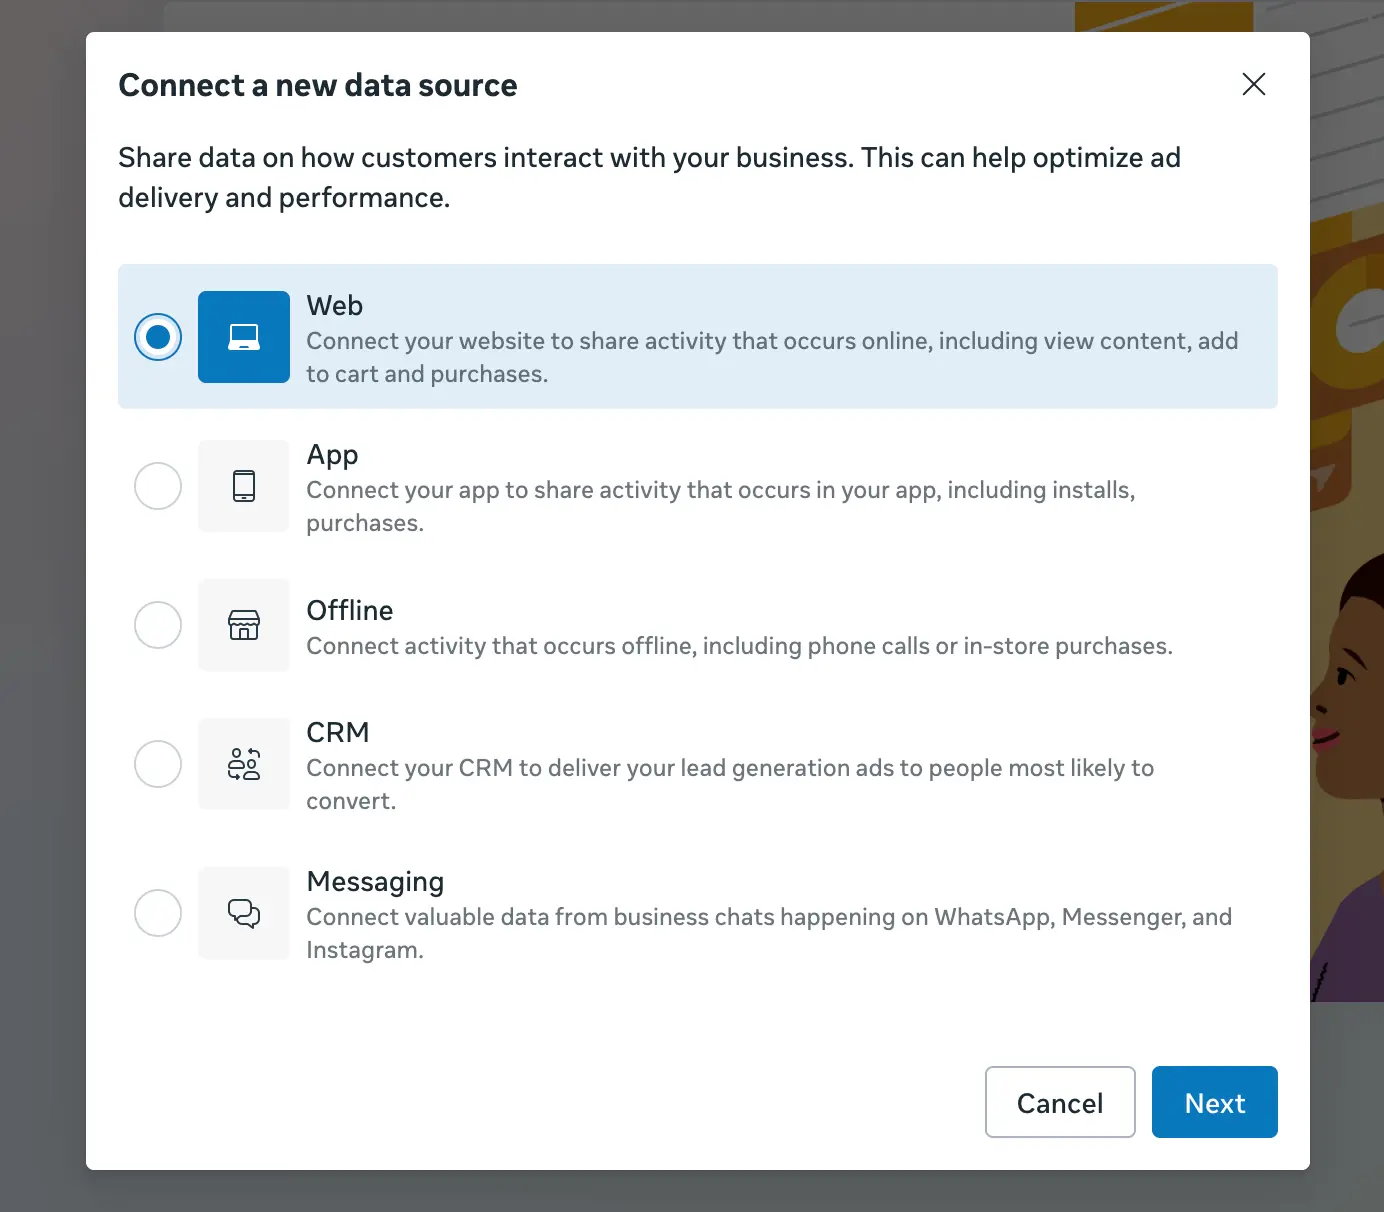
Task: Click the mobile phone icon next to App
Action: [243, 486]
